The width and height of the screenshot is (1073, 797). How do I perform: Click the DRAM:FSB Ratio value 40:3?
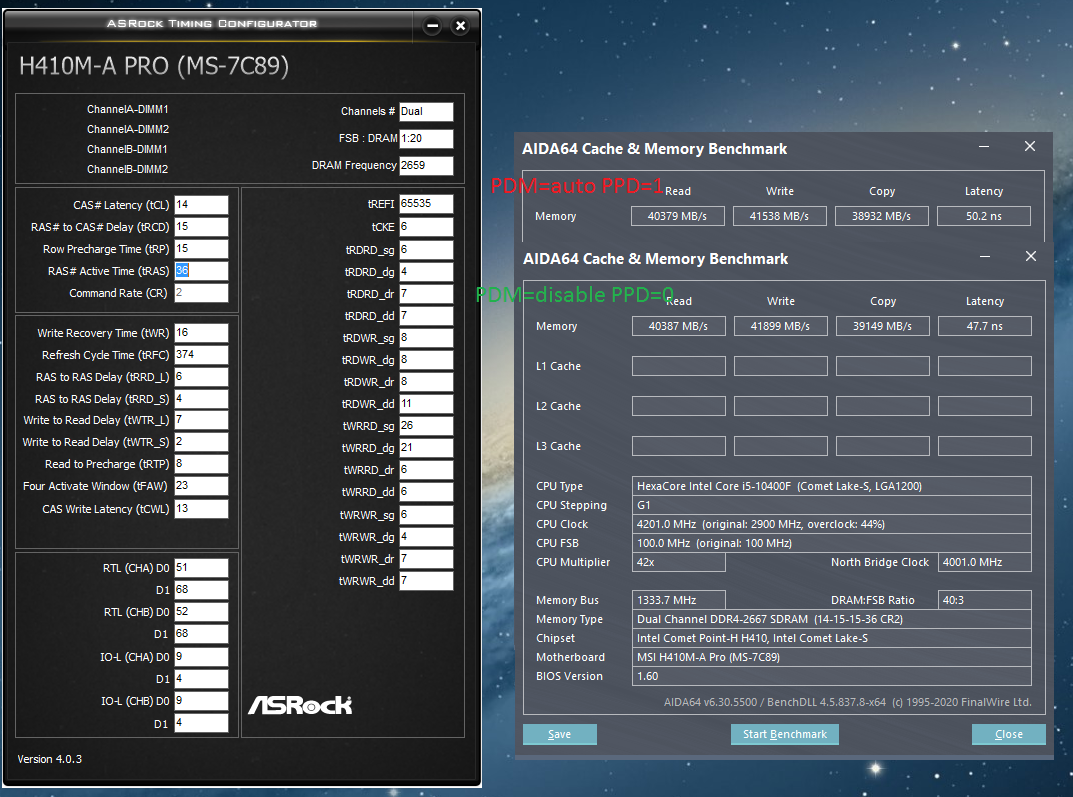pyautogui.click(x=985, y=600)
